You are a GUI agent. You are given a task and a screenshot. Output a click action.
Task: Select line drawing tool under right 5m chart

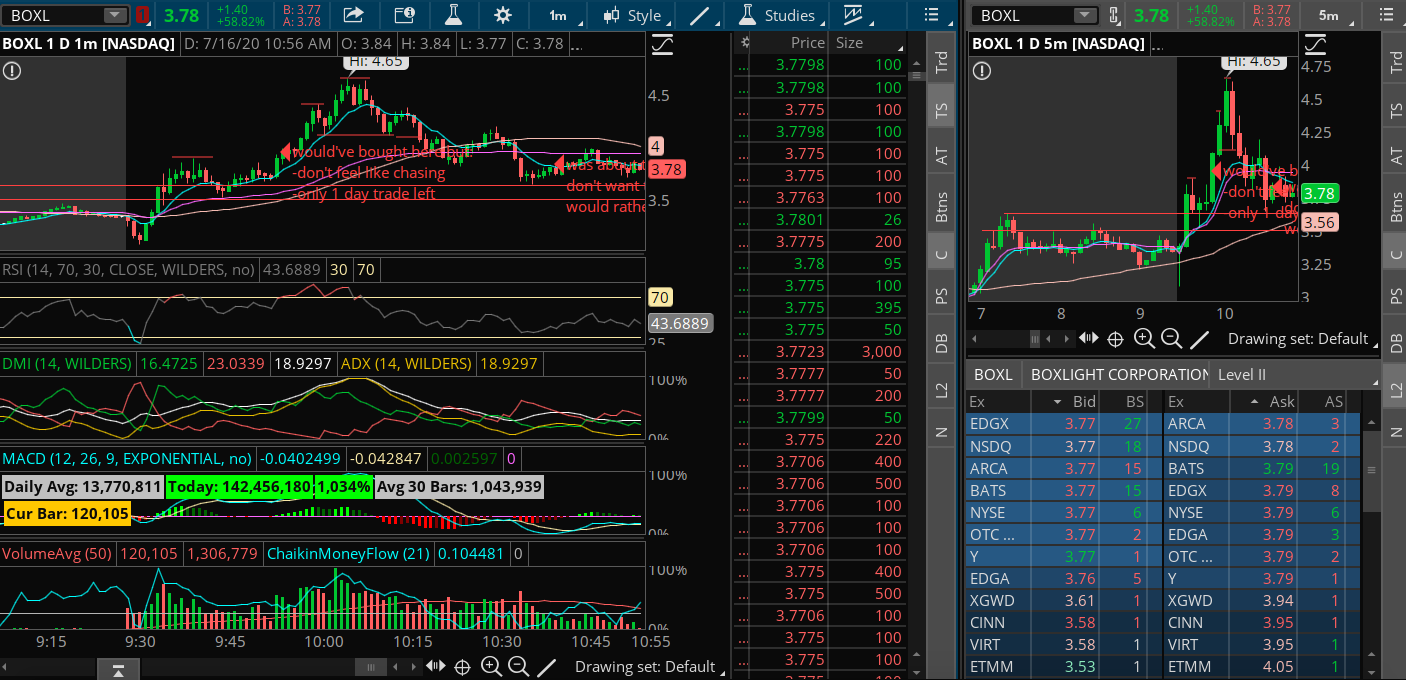pos(1200,339)
